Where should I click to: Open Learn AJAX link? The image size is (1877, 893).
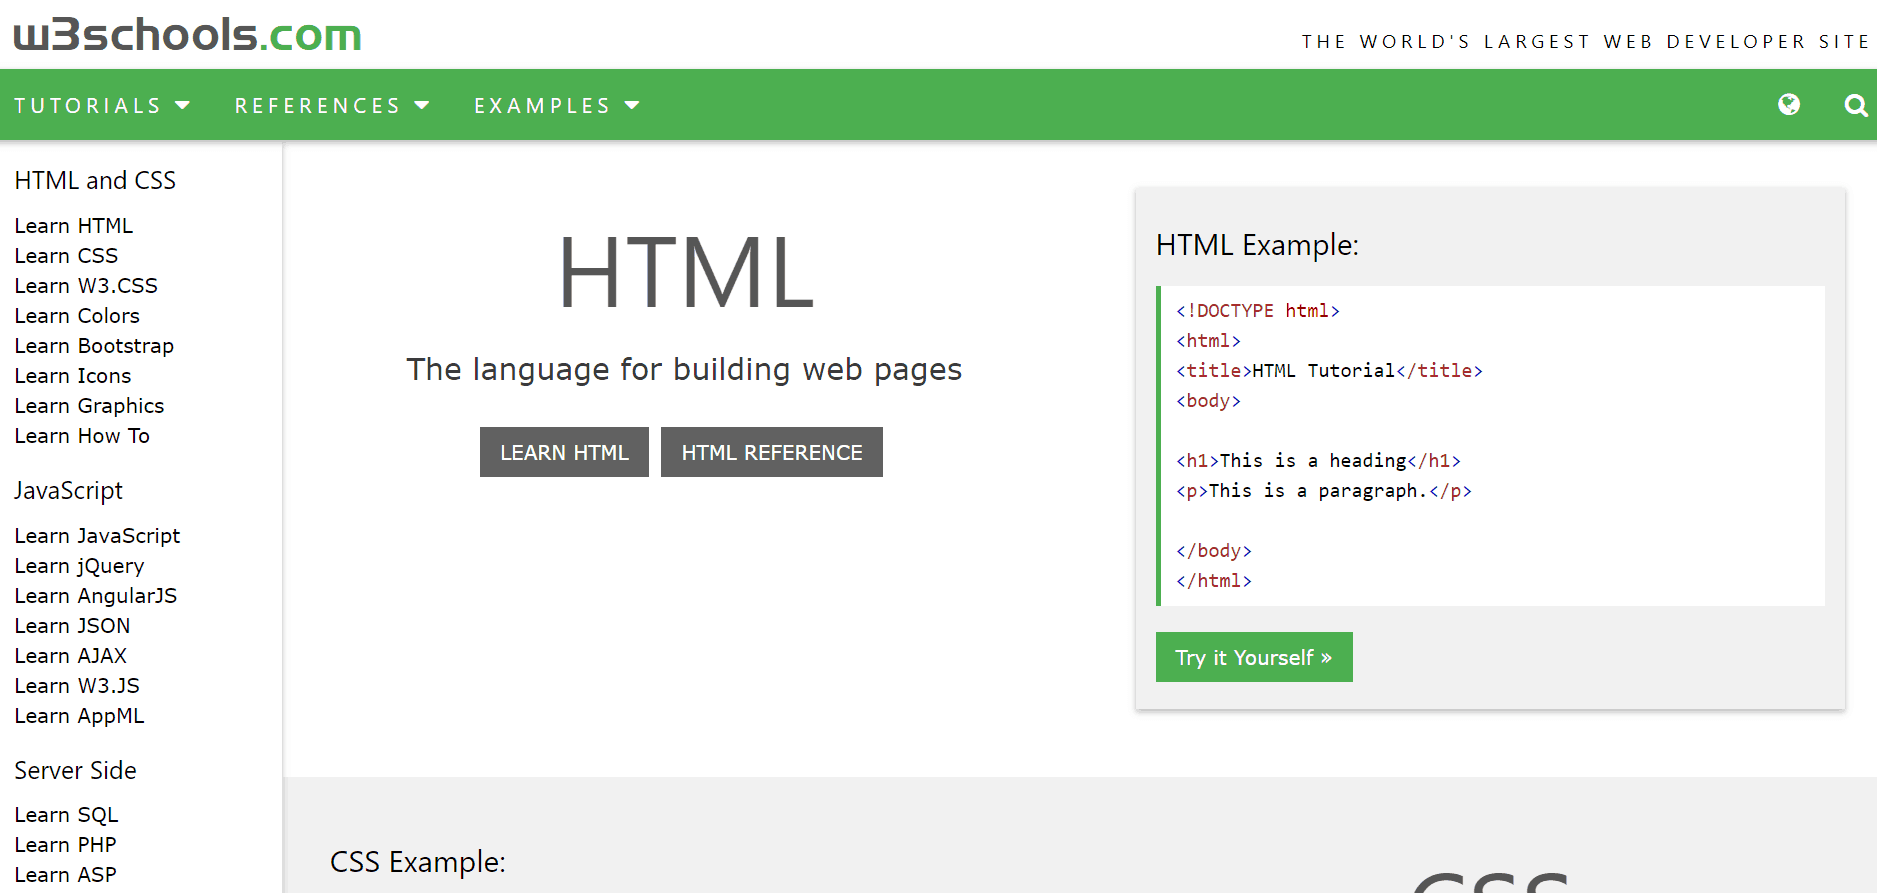(x=71, y=656)
